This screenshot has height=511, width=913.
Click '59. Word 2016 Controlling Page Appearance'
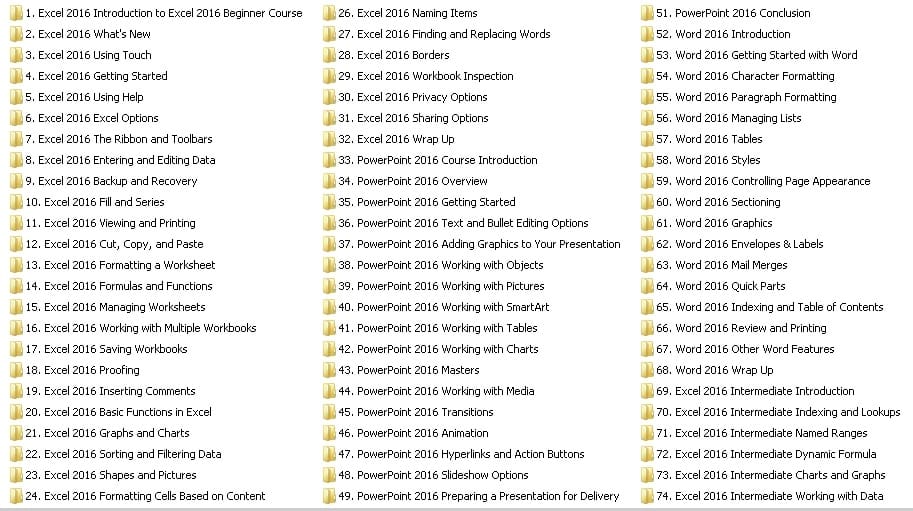pos(763,181)
